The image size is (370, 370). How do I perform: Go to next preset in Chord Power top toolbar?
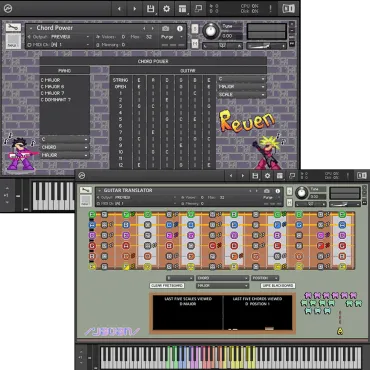point(135,9)
